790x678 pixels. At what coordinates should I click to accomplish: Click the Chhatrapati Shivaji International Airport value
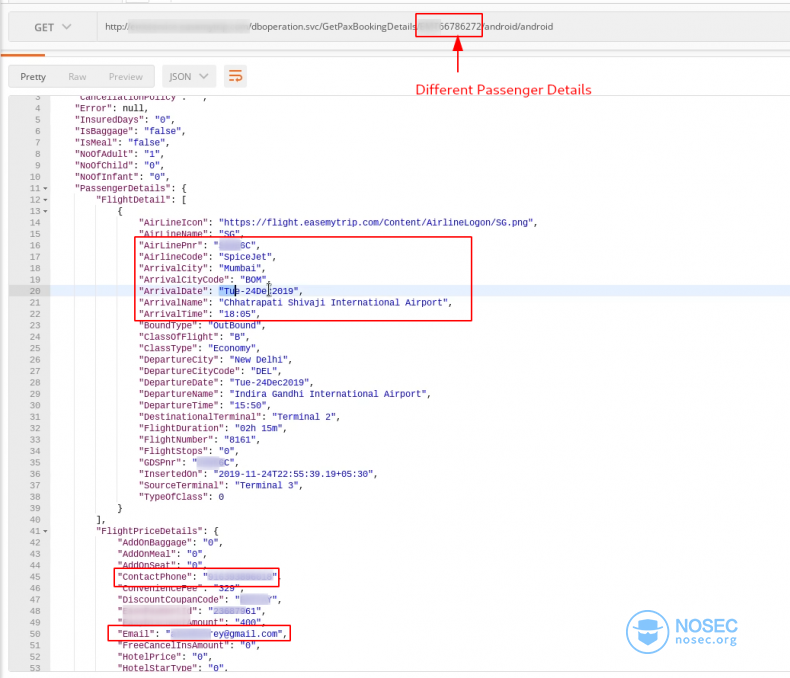pos(335,303)
